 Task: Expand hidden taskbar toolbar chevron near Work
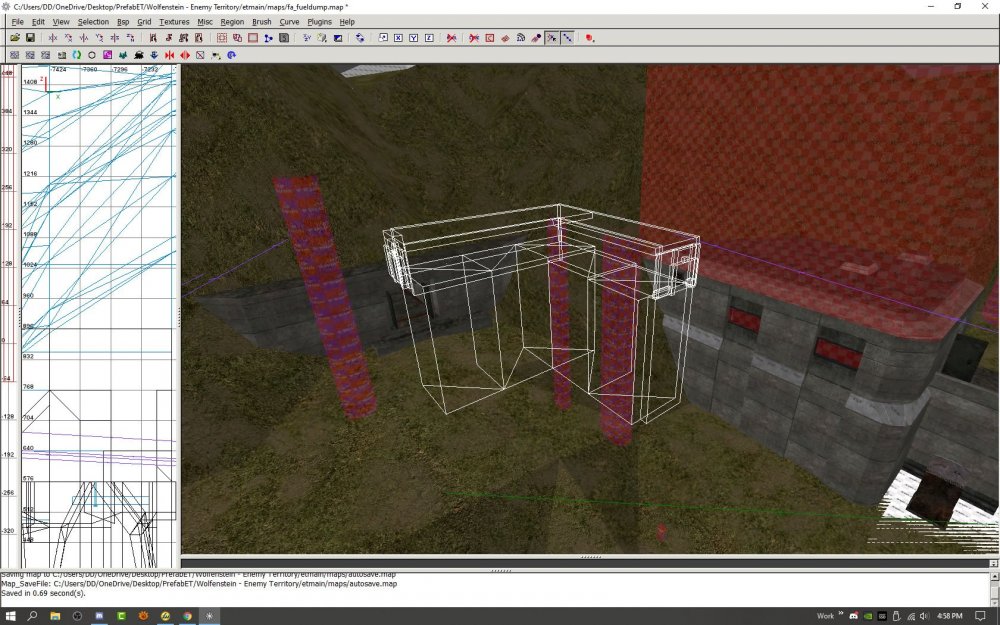pos(841,615)
